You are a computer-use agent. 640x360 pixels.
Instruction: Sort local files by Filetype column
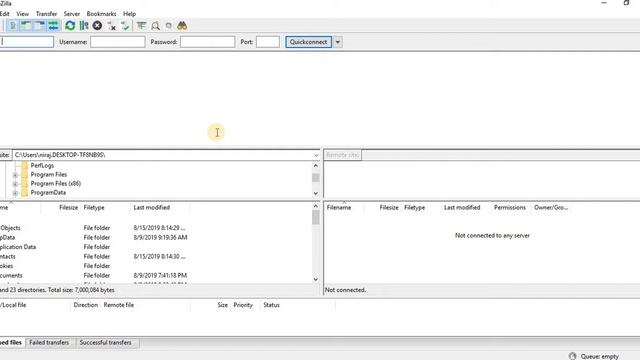pyautogui.click(x=94, y=208)
